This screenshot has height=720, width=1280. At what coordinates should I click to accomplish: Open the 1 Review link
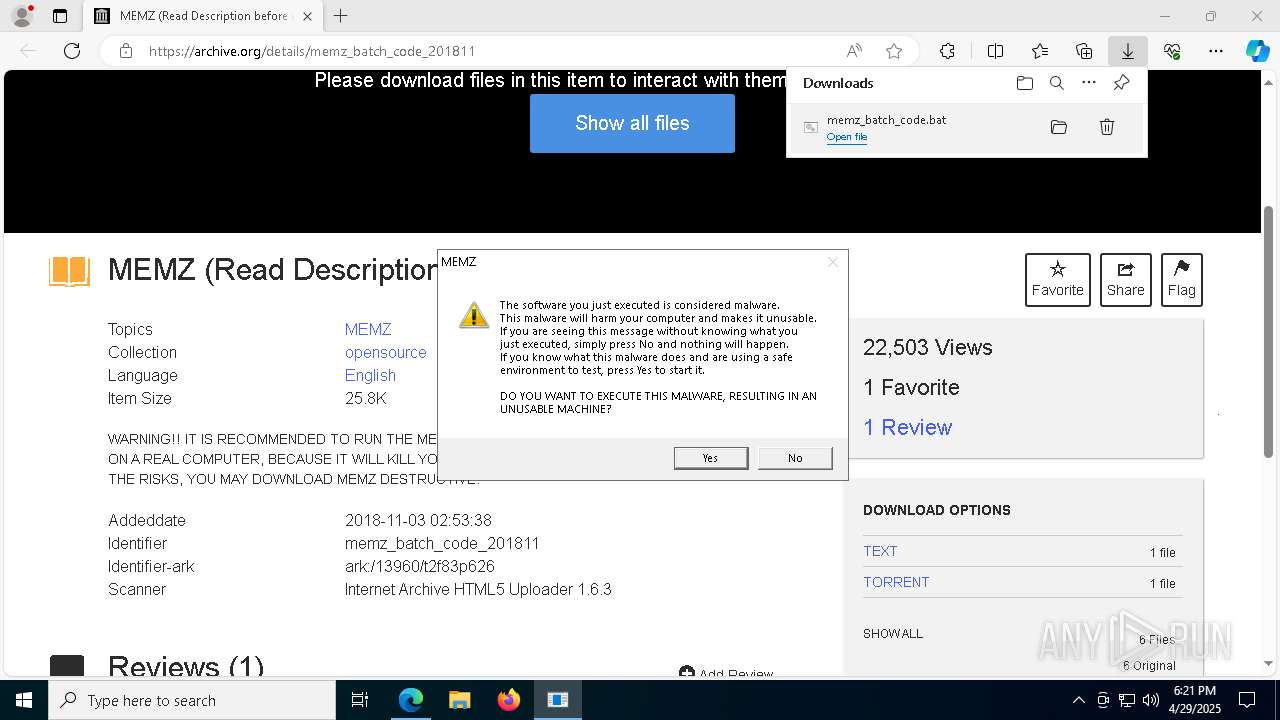coord(907,427)
